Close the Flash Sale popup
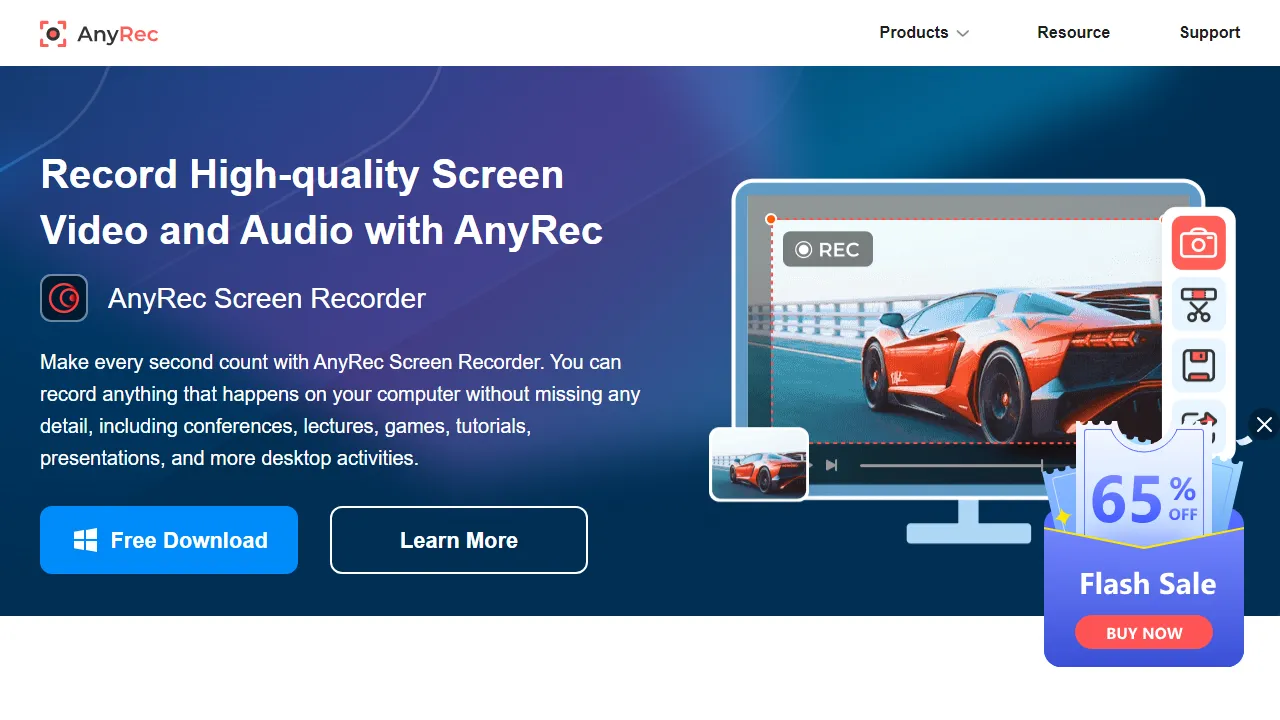The width and height of the screenshot is (1280, 720). click(x=1264, y=425)
